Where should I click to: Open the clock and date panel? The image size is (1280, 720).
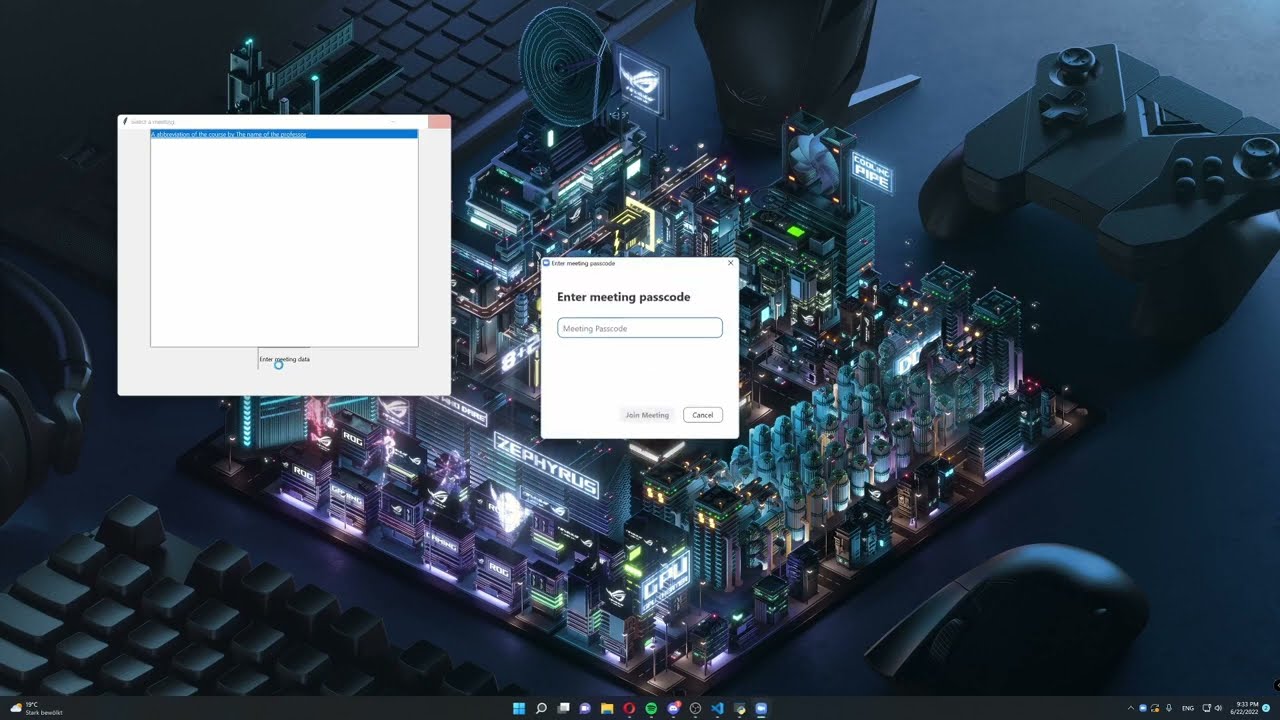point(1244,708)
